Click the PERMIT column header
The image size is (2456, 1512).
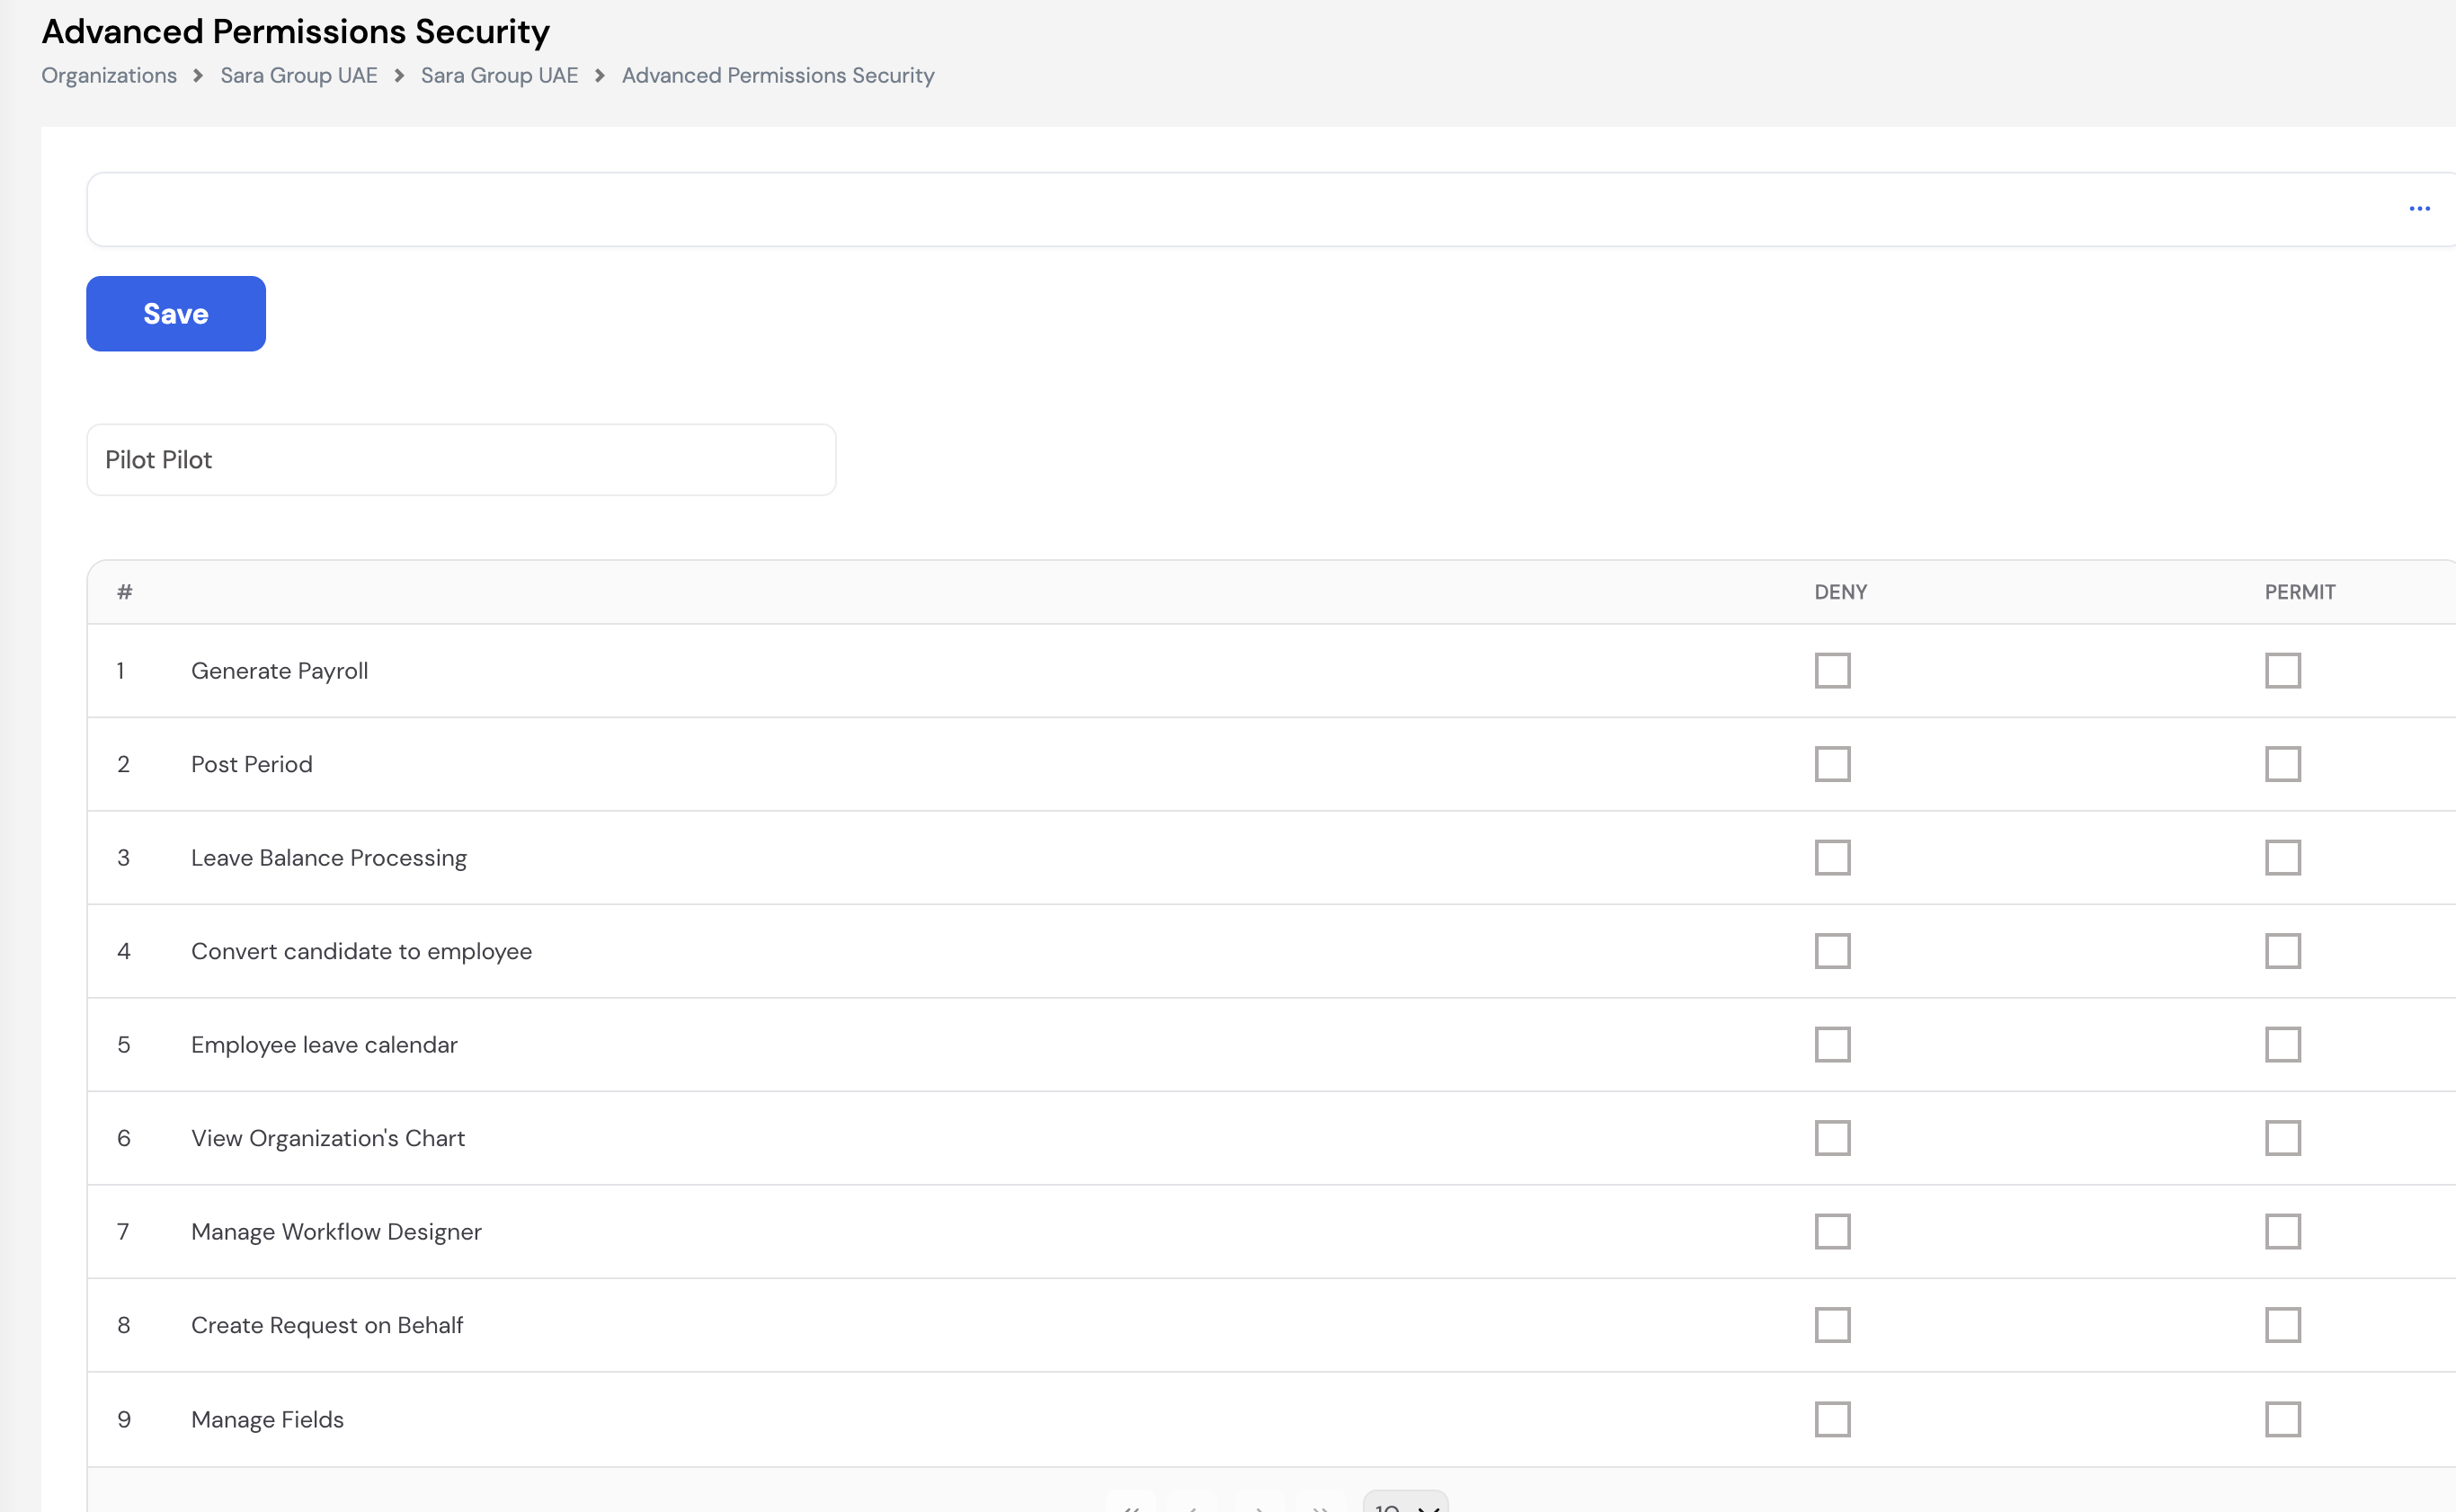click(x=2300, y=592)
